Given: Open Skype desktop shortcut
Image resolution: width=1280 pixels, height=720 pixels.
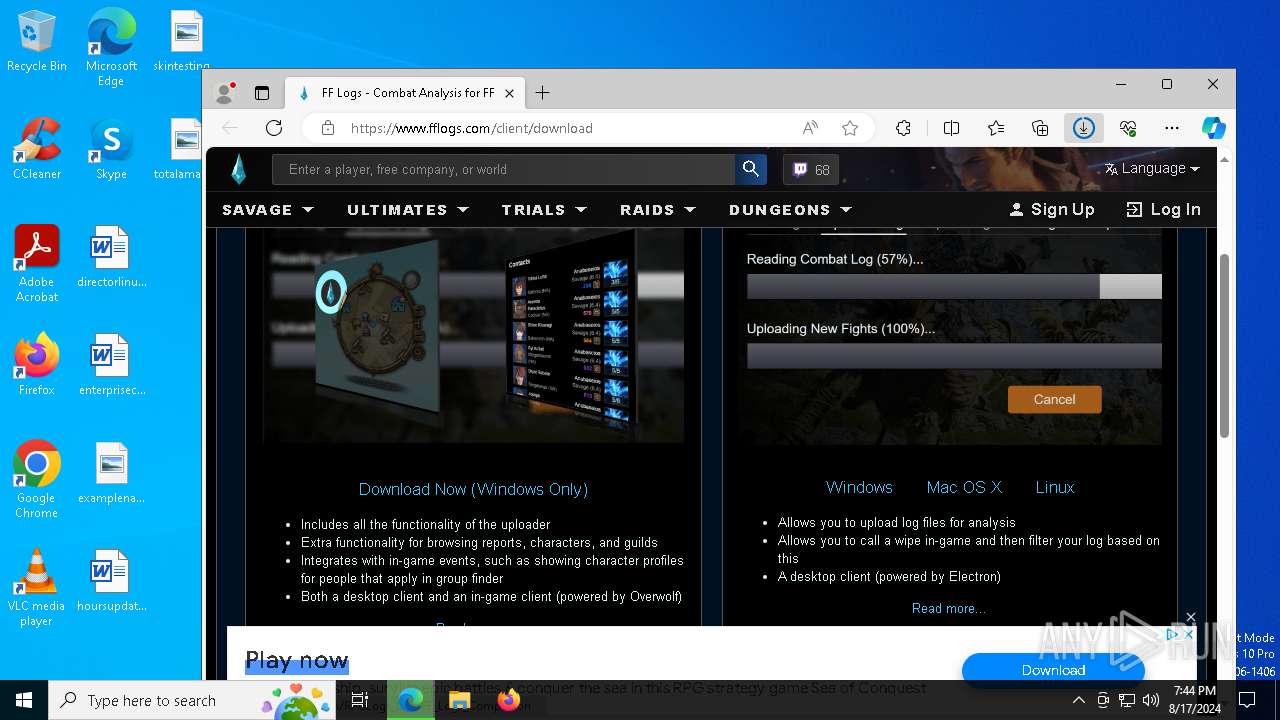Looking at the screenshot, I should [x=111, y=148].
